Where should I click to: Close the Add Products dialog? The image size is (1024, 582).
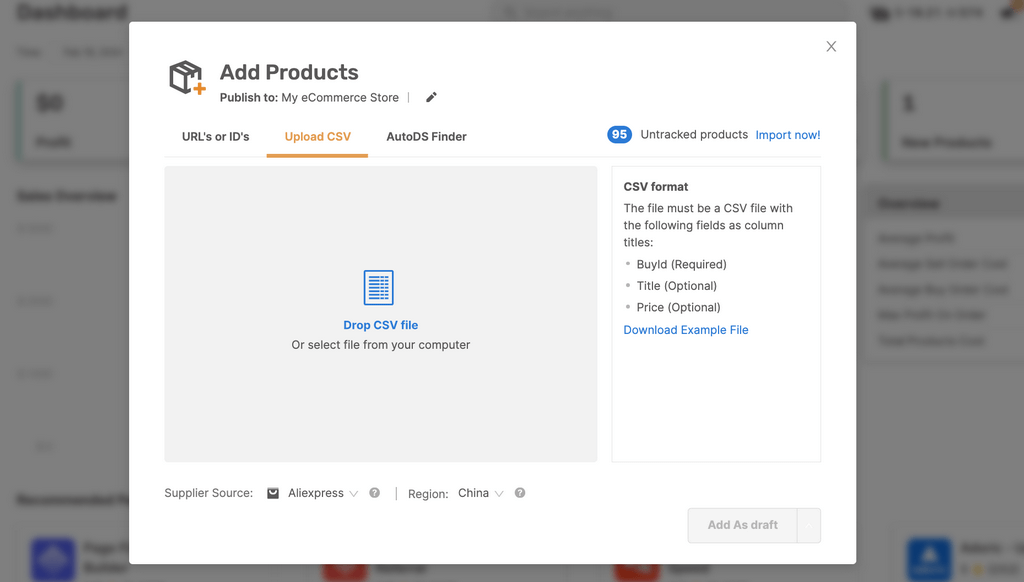tap(831, 46)
